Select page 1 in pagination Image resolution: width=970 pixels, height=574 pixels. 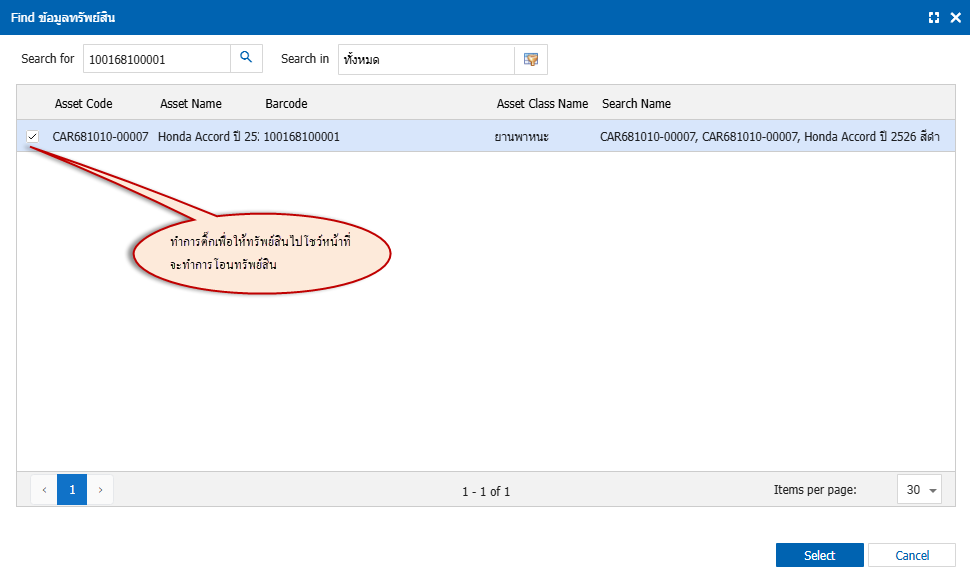72,490
